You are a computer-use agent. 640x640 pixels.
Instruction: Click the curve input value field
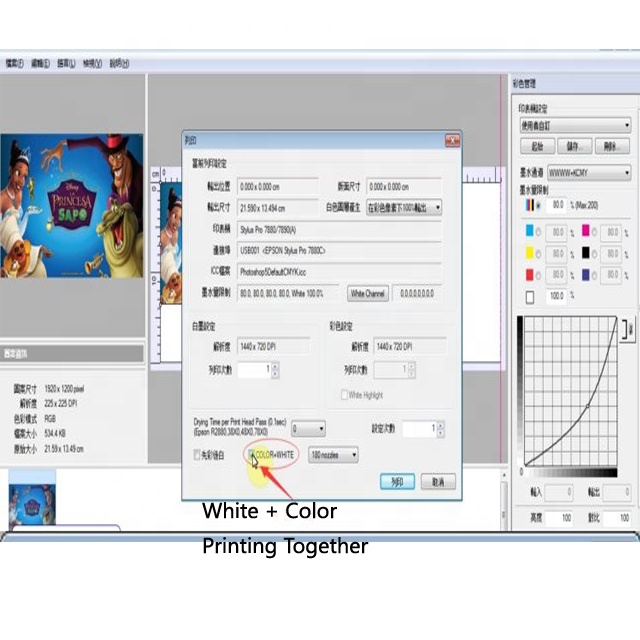point(559,492)
